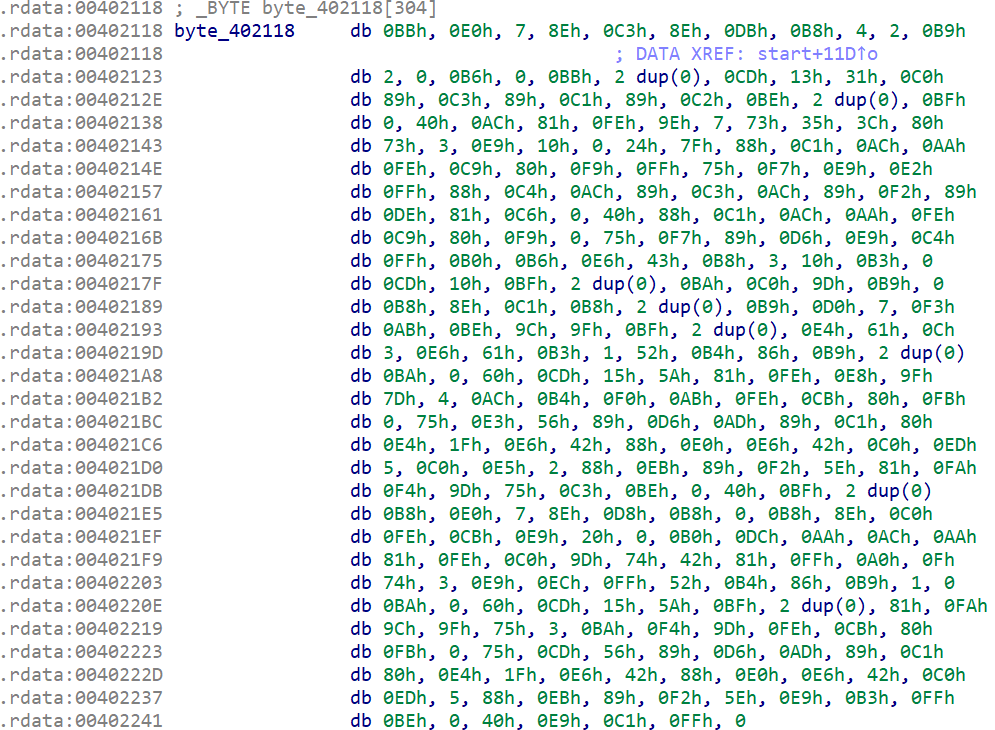The height and width of the screenshot is (730, 995).
Task: Click address .rdata:00402241
Action: click(81, 721)
